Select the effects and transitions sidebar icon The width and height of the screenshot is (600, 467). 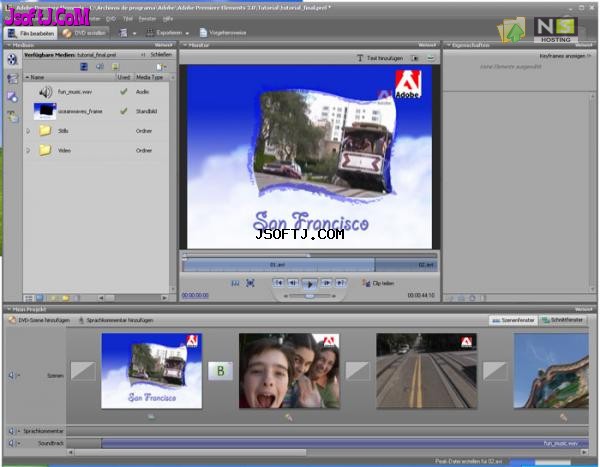(12, 78)
